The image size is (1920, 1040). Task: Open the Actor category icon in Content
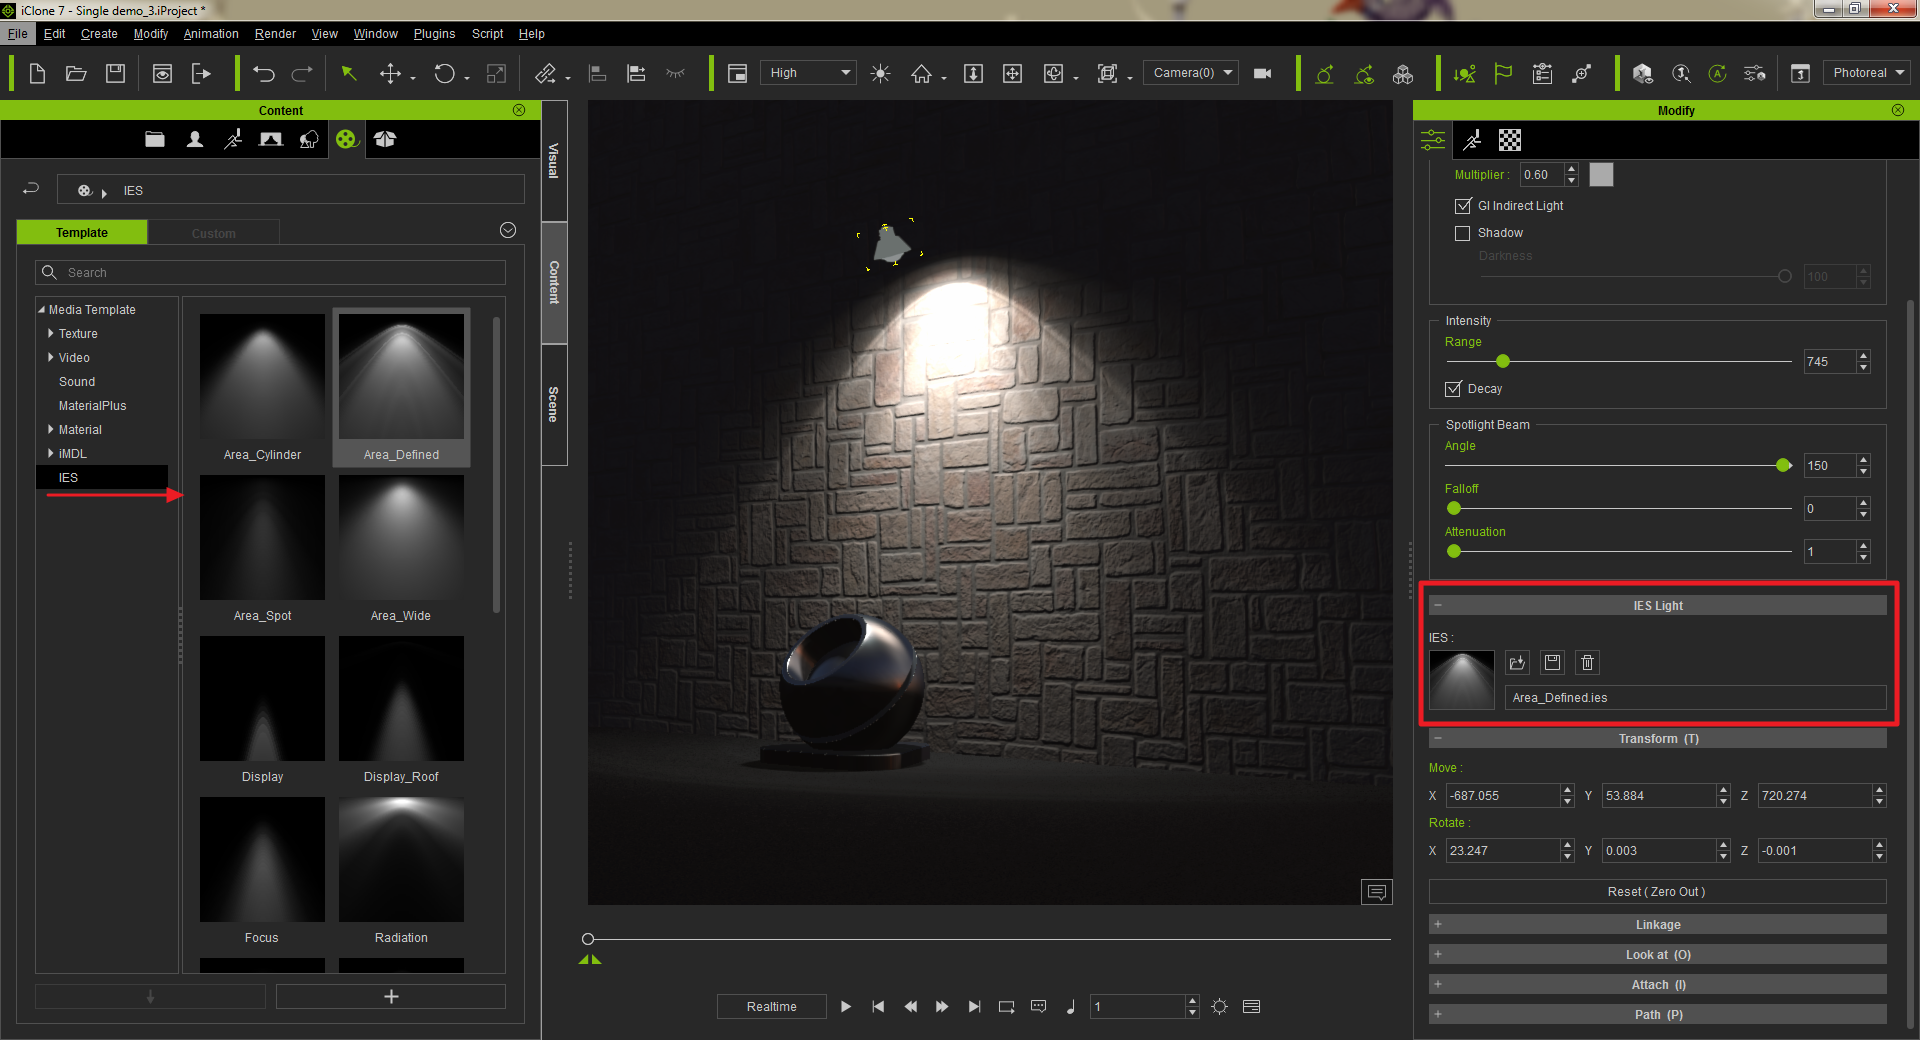pyautogui.click(x=194, y=139)
